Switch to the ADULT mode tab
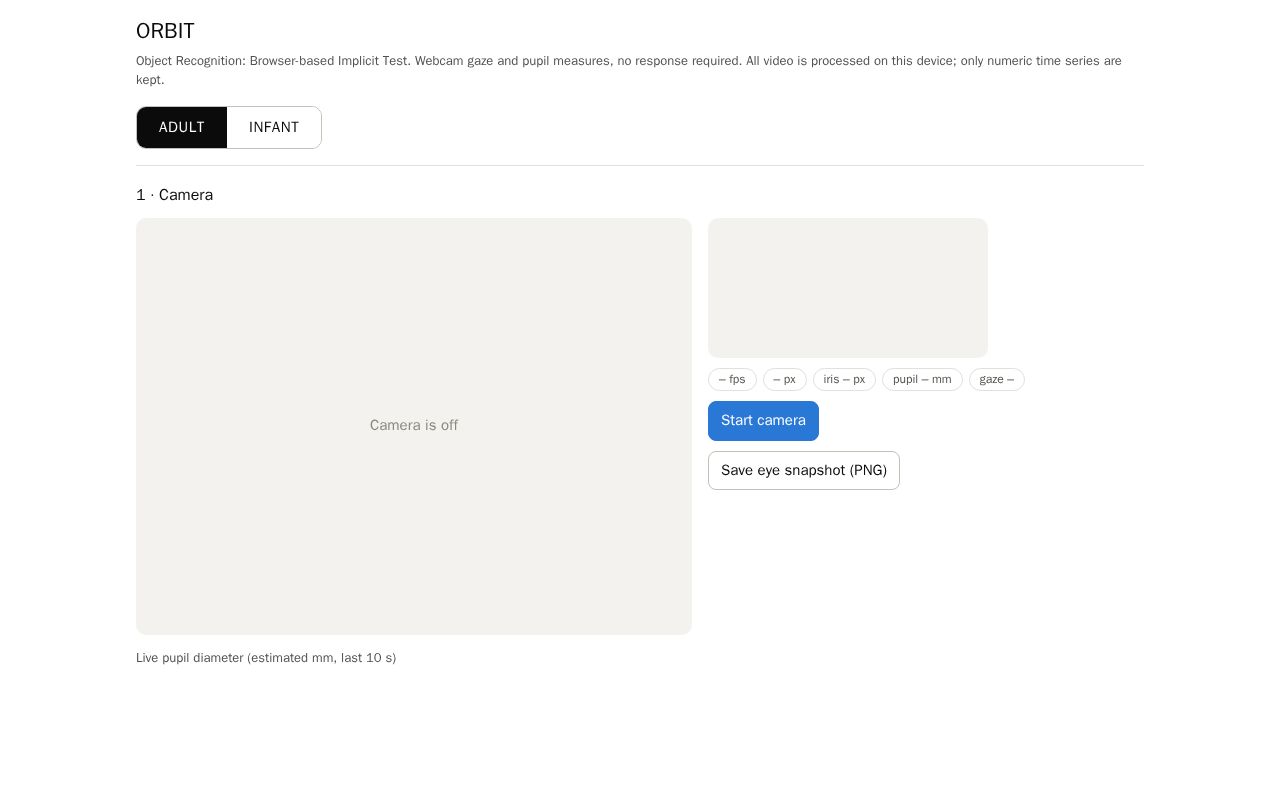Viewport: 1280px width, 800px height. click(x=182, y=127)
